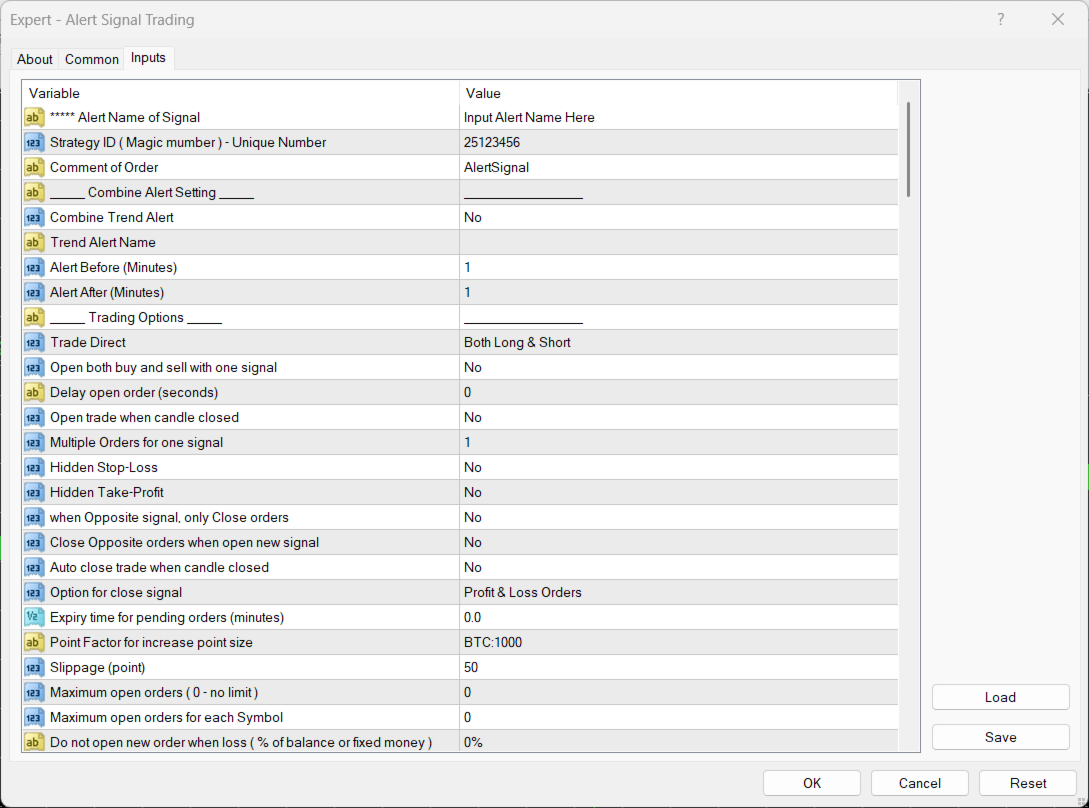Click the icon beside Auto close trade
This screenshot has width=1089, height=808.
pos(33,568)
